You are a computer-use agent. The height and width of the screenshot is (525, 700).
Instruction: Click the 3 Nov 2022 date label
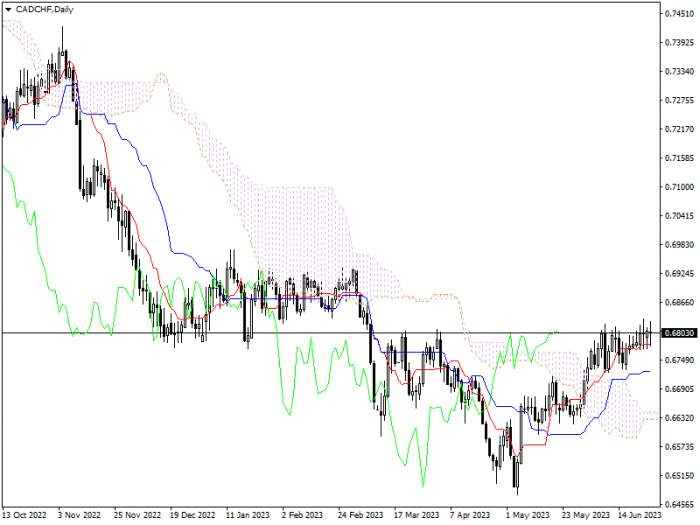pos(80,515)
